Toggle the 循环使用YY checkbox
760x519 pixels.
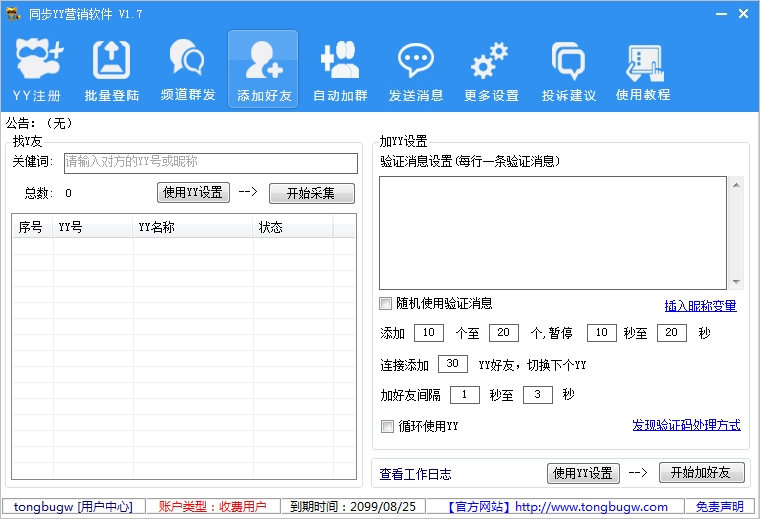coord(387,426)
